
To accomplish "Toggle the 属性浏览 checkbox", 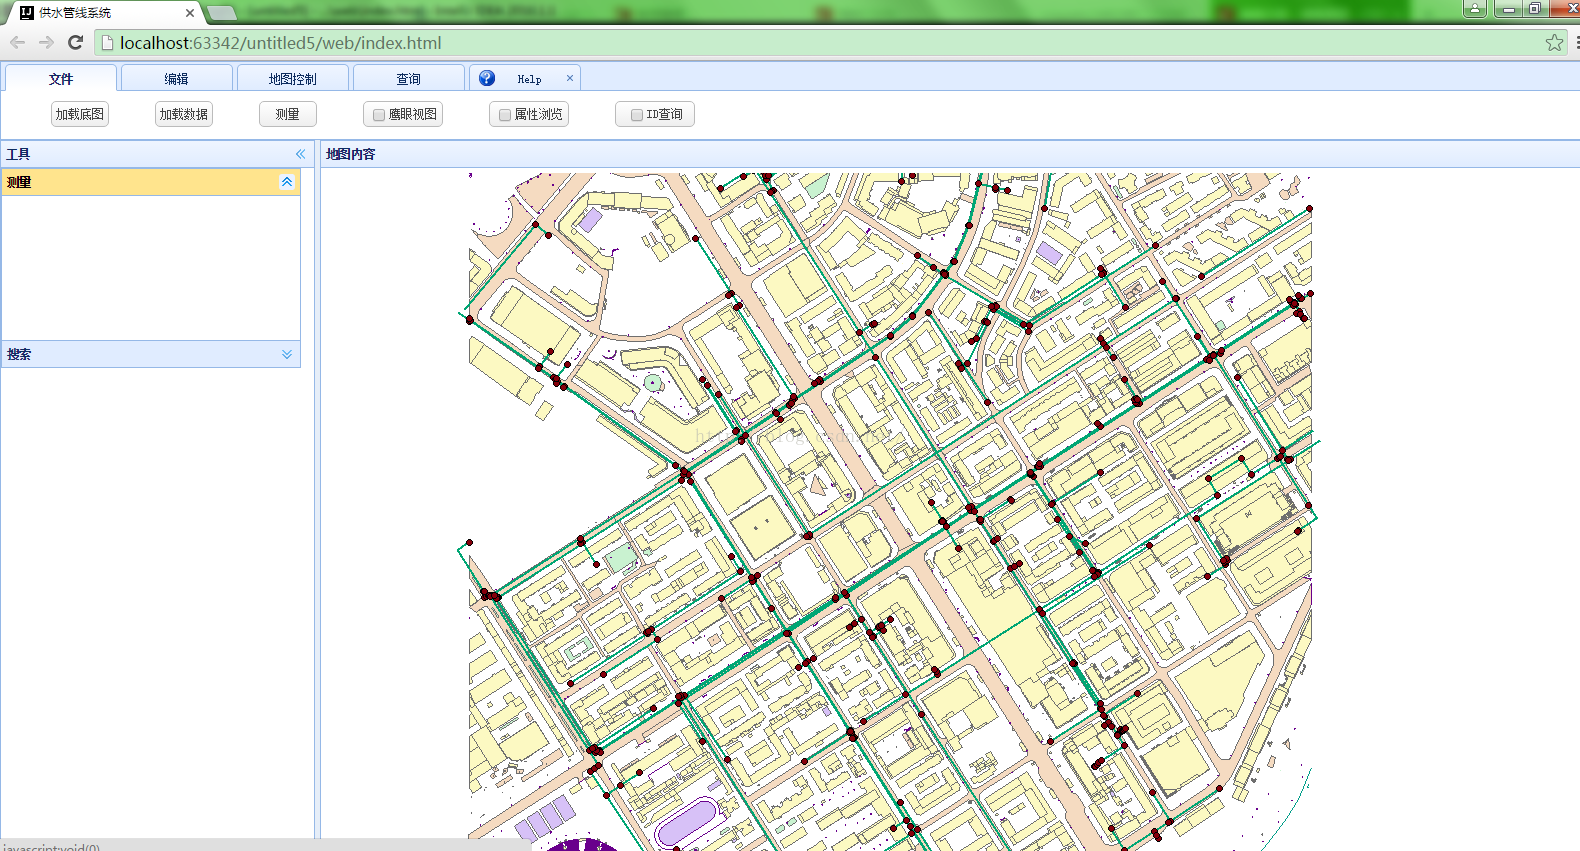I will coord(505,115).
